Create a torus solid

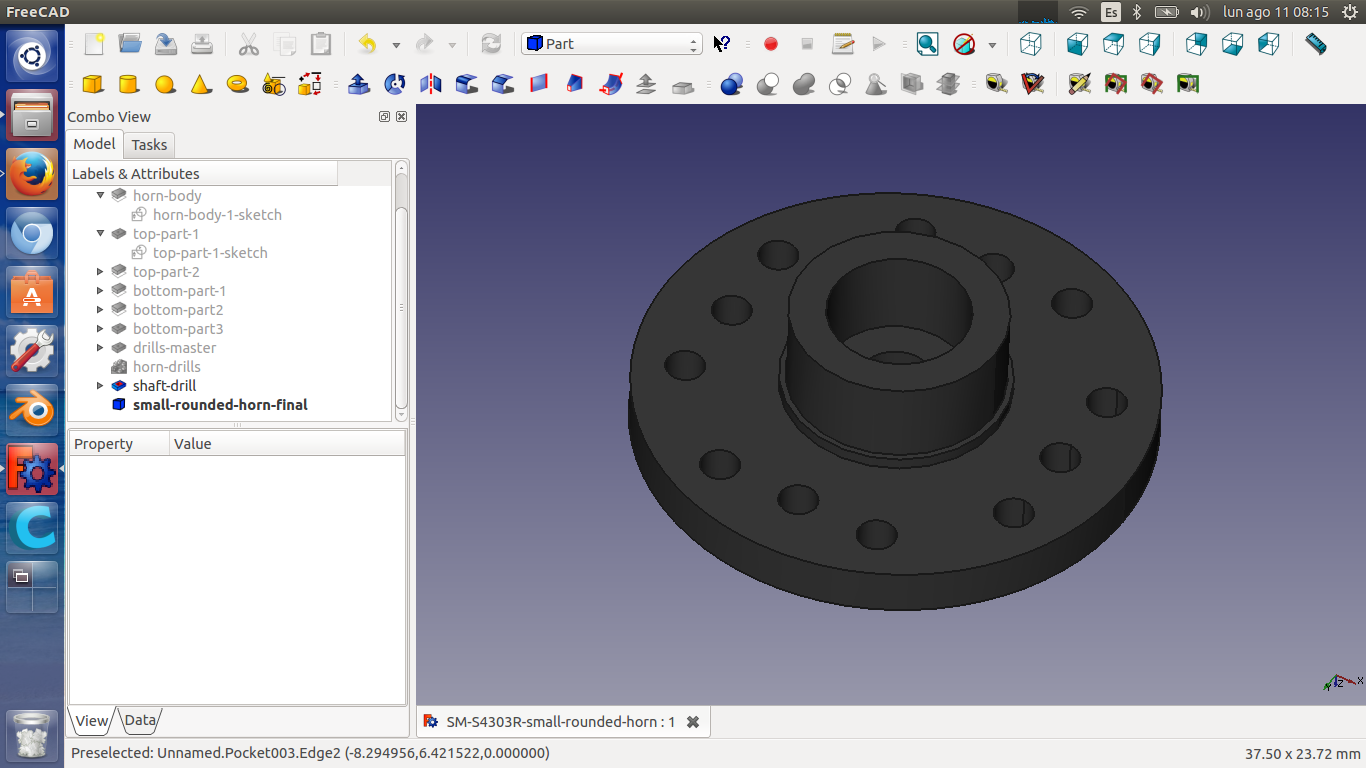(237, 84)
